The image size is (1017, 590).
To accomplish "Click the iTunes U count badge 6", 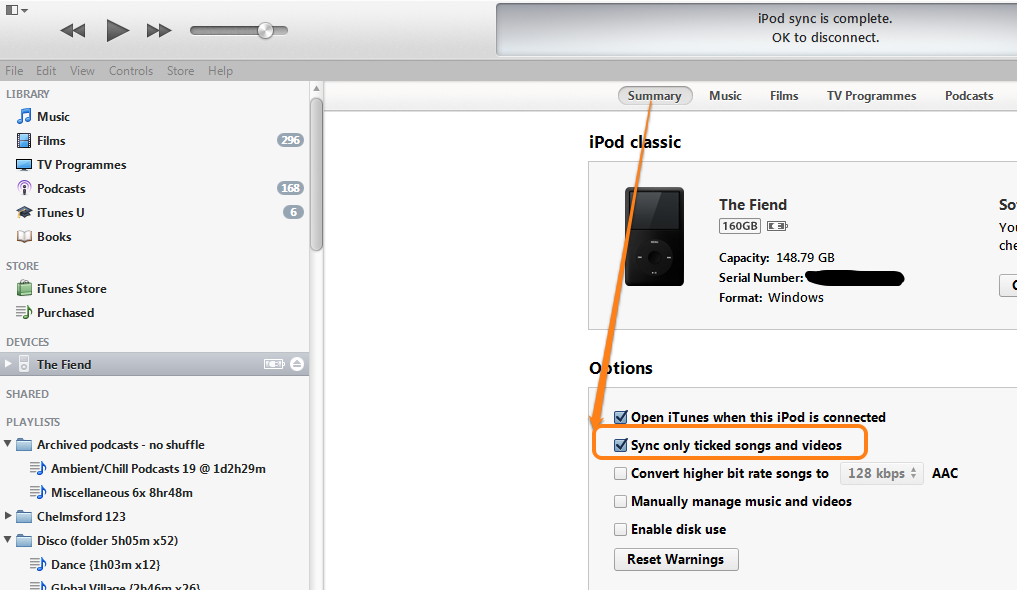I will (293, 212).
